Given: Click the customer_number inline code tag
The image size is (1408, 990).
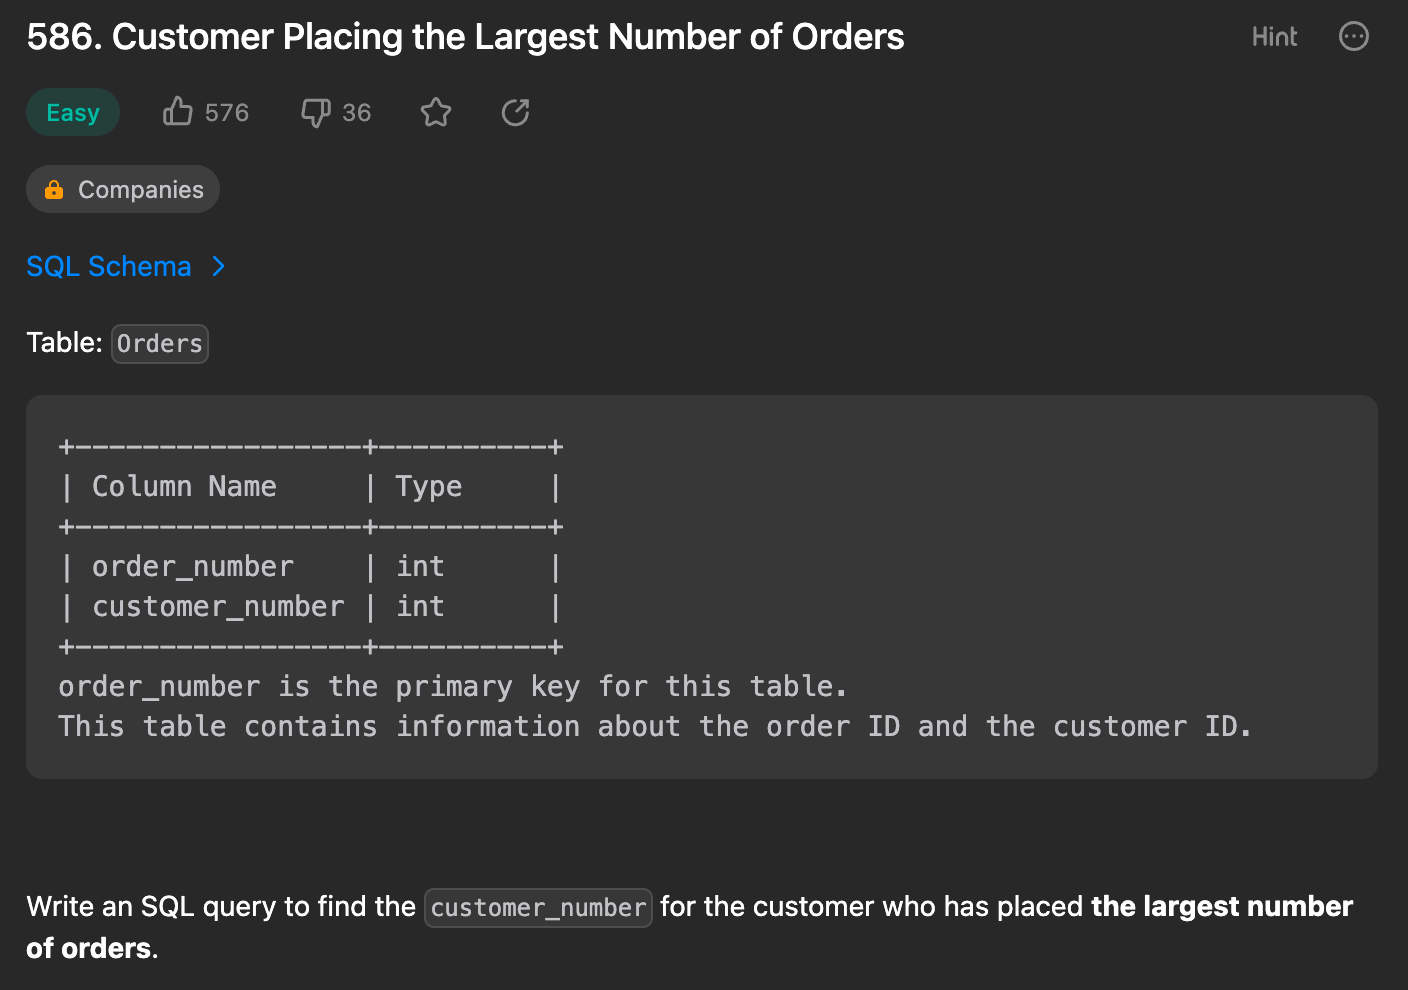Looking at the screenshot, I should tap(538, 908).
